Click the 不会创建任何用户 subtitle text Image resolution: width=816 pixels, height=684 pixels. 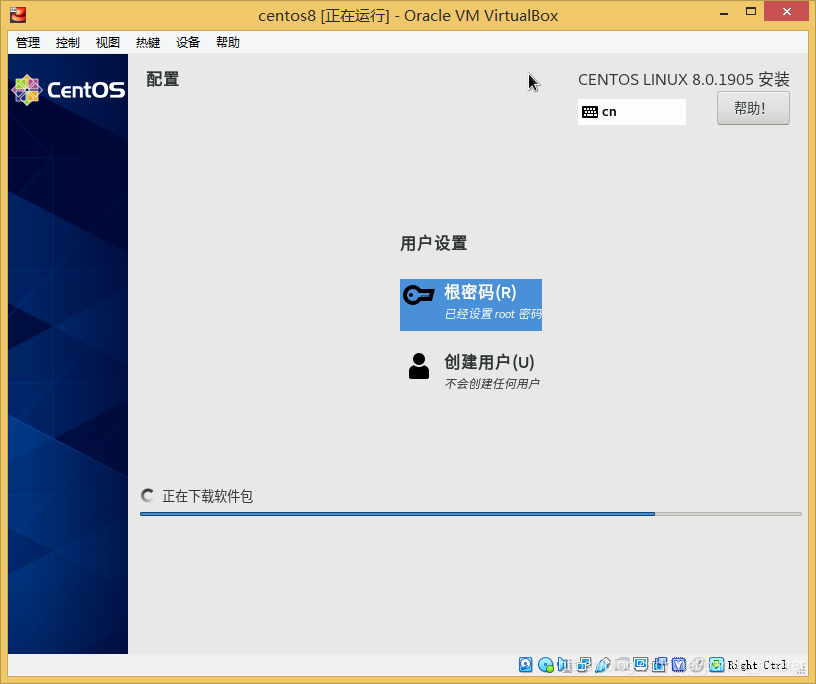tap(492, 384)
